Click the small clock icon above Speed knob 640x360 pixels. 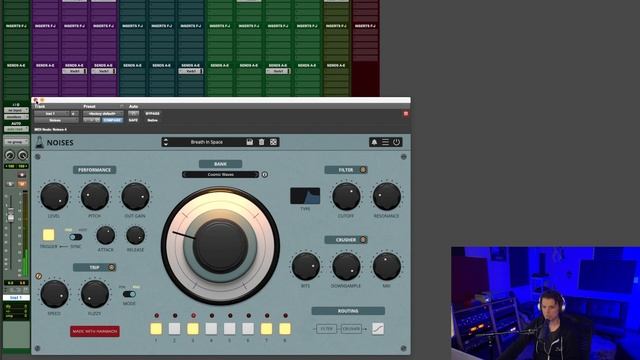[x=38, y=276]
